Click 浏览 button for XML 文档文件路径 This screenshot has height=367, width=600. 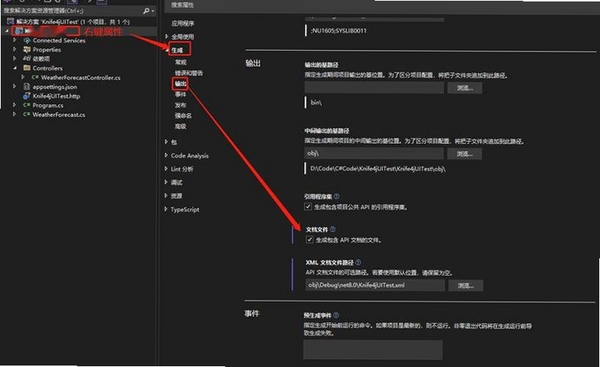[466, 285]
